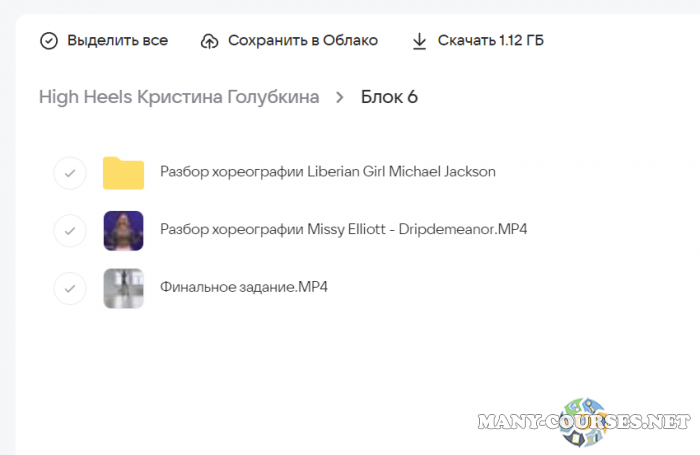Open file name Missy Elliott - Dripdemeanor.MP4
Screen dimensions: 700x455
[x=343, y=230]
